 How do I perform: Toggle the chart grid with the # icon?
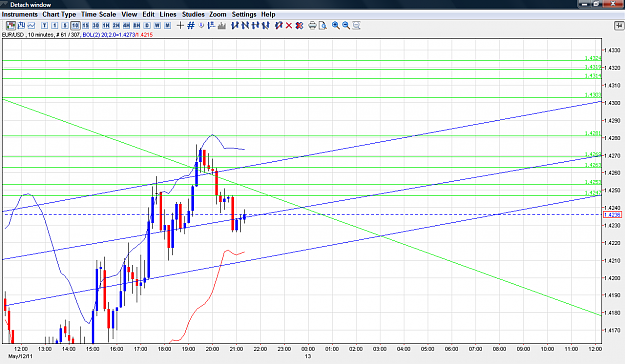(191, 26)
